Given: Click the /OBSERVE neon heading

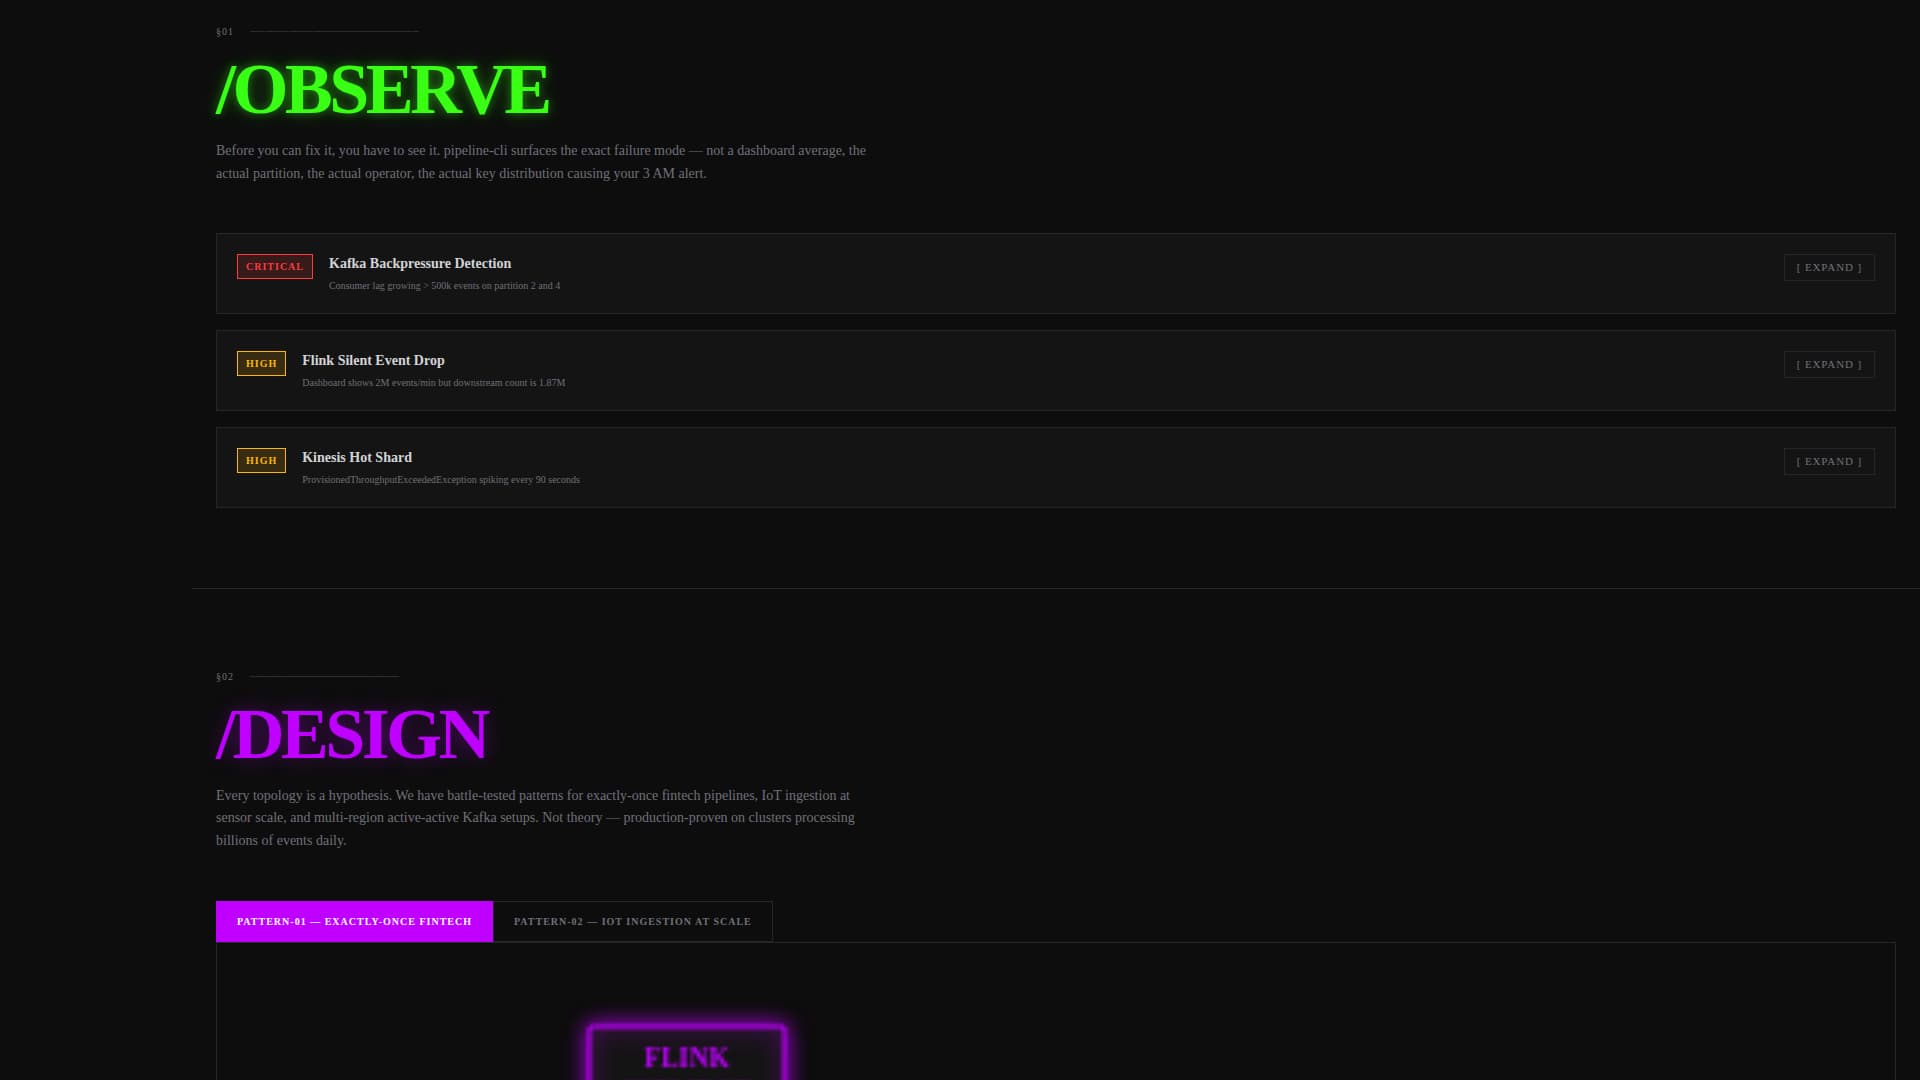Looking at the screenshot, I should click(382, 89).
